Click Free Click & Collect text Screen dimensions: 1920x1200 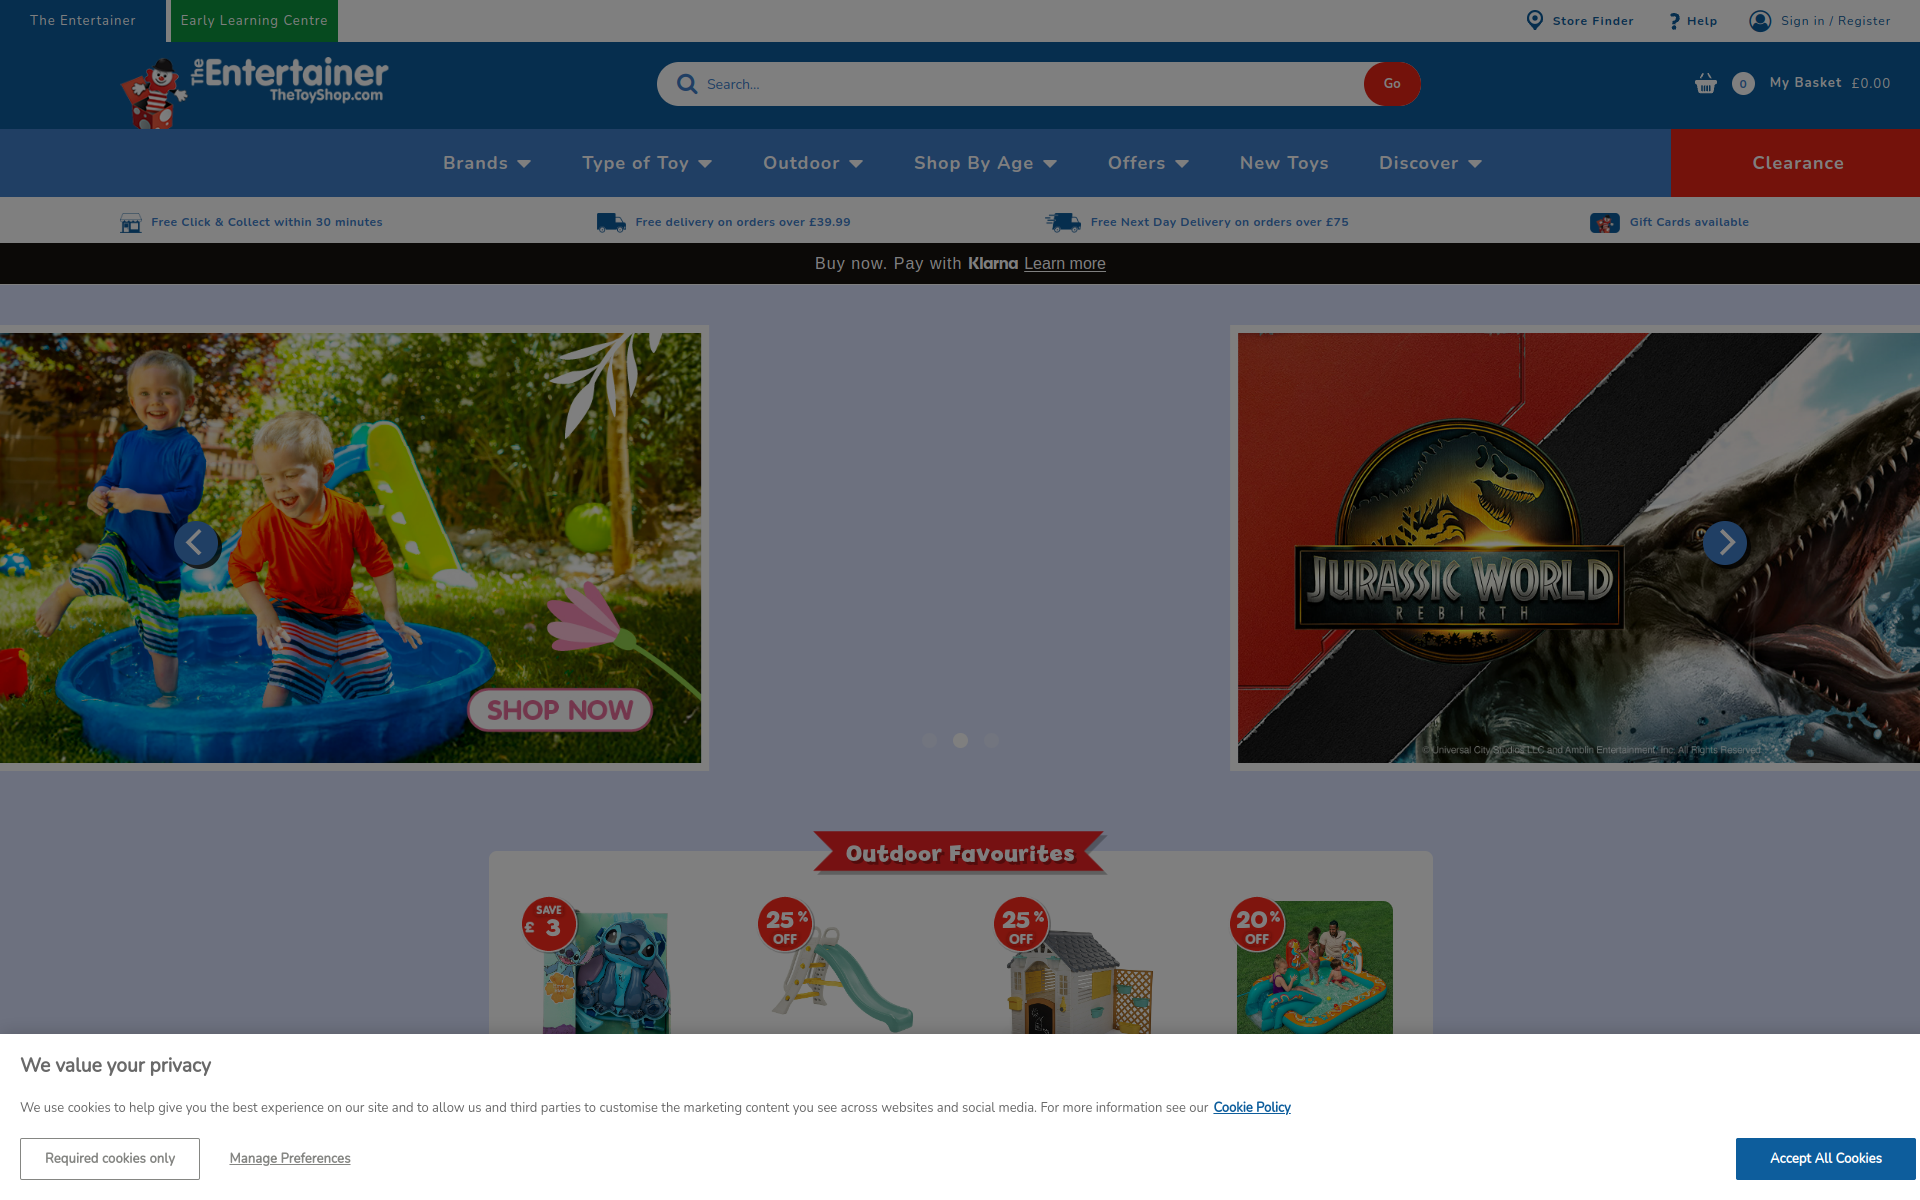267,222
